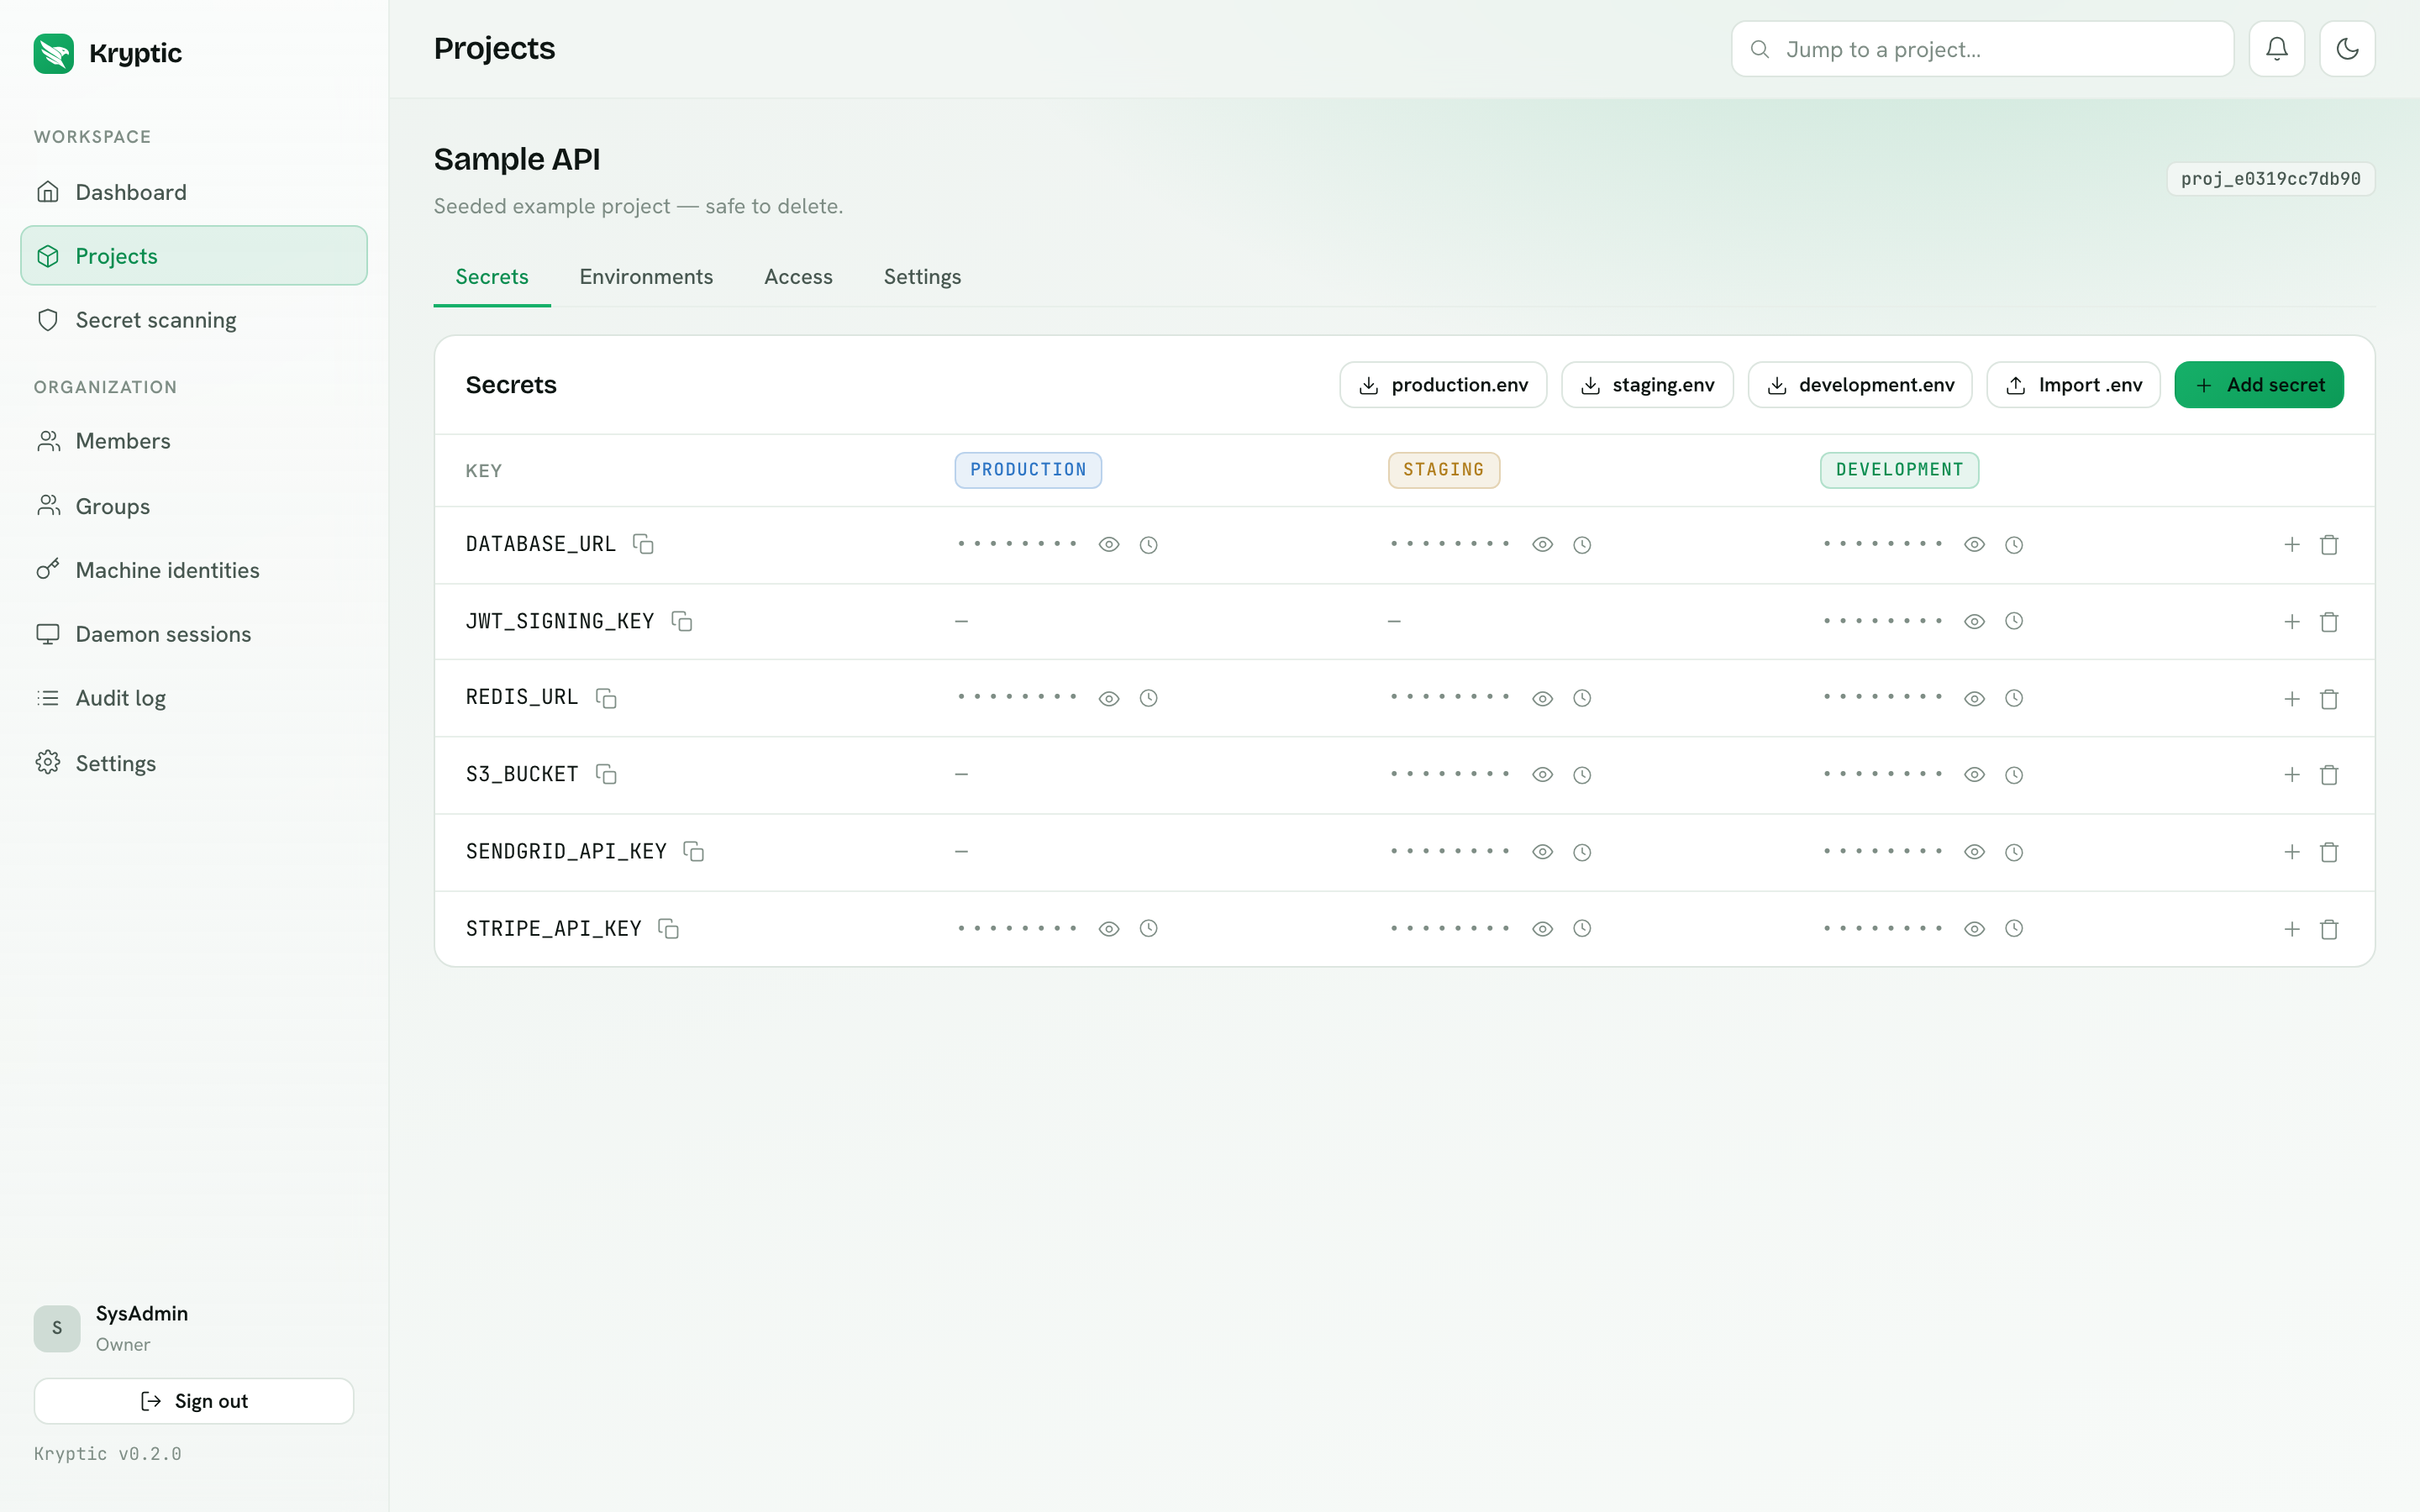The height and width of the screenshot is (1512, 2420).
Task: Open the notifications bell
Action: 2277,49
